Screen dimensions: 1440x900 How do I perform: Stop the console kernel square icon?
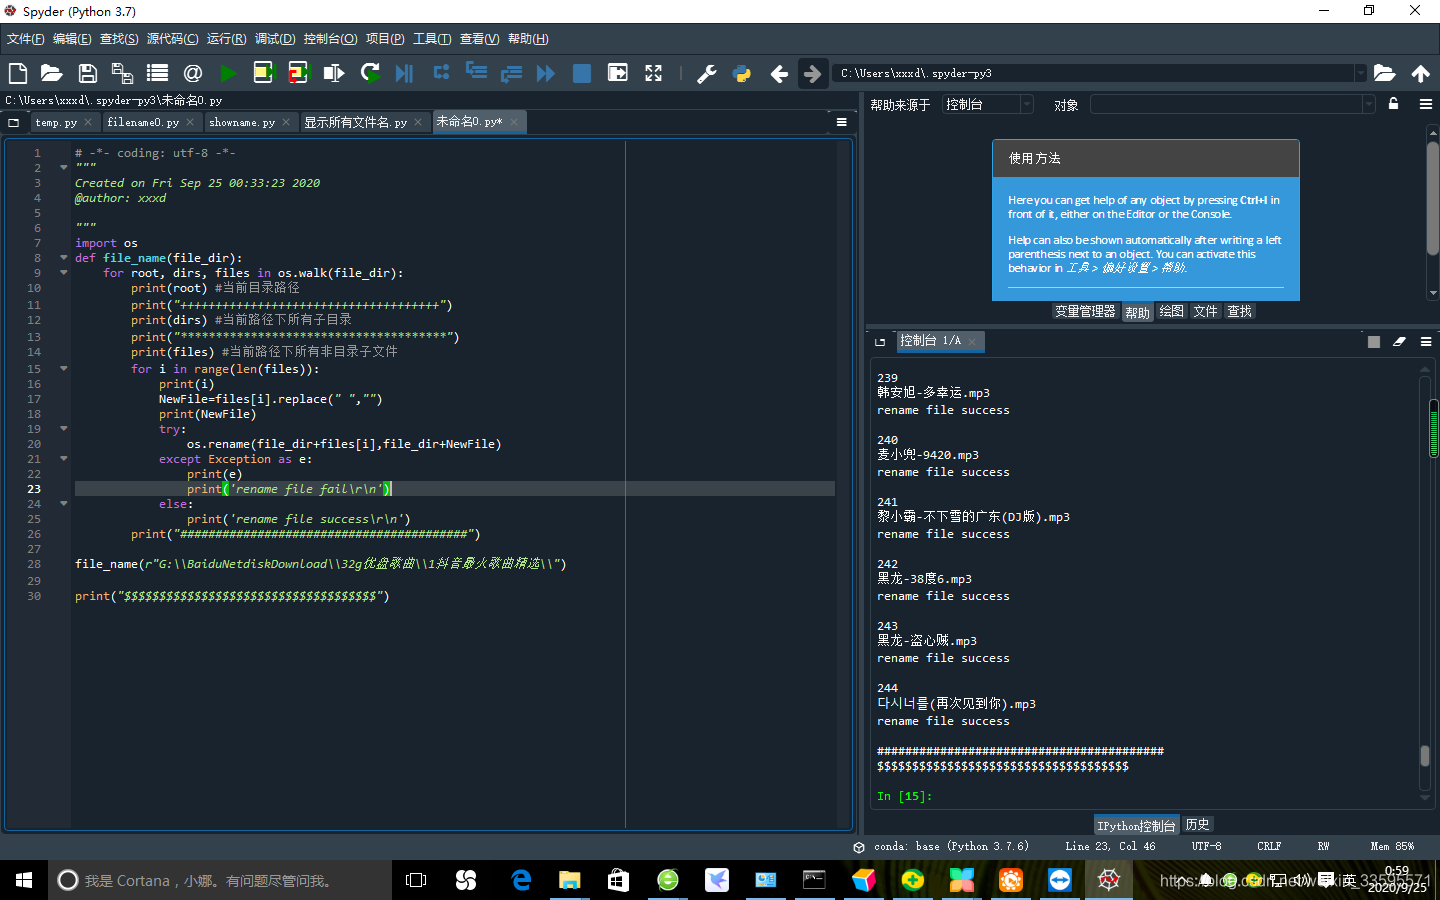(x=1374, y=342)
